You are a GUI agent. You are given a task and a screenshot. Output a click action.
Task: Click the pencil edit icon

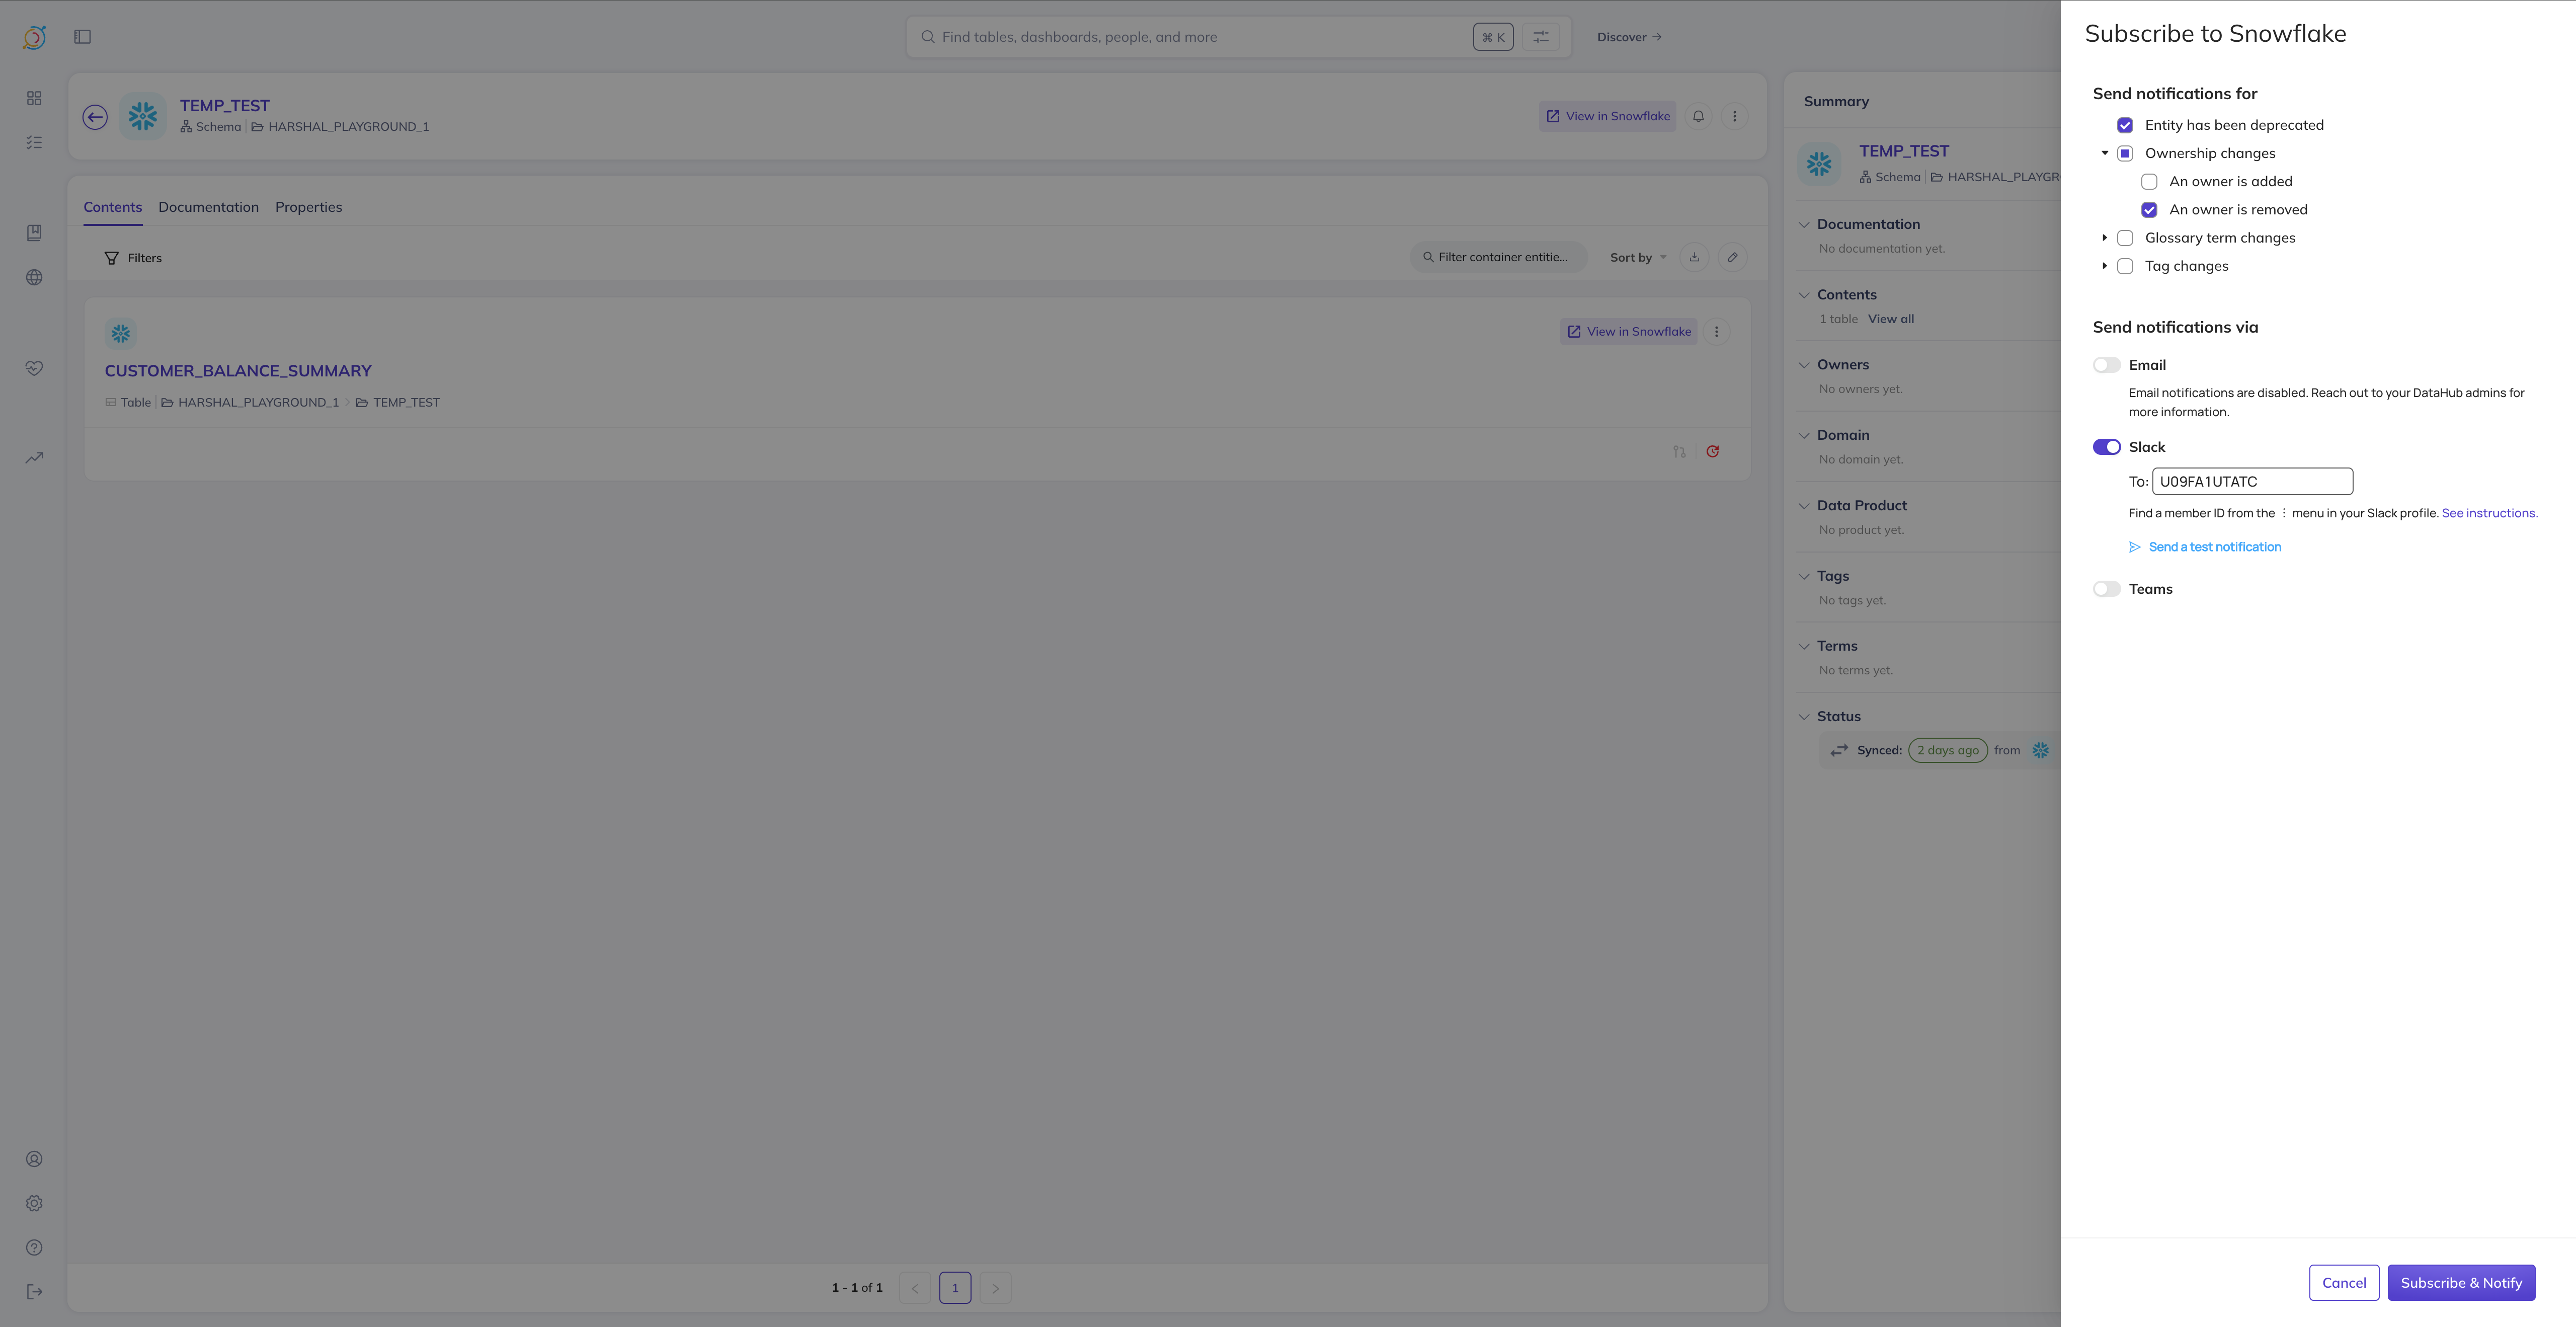pyautogui.click(x=1733, y=257)
